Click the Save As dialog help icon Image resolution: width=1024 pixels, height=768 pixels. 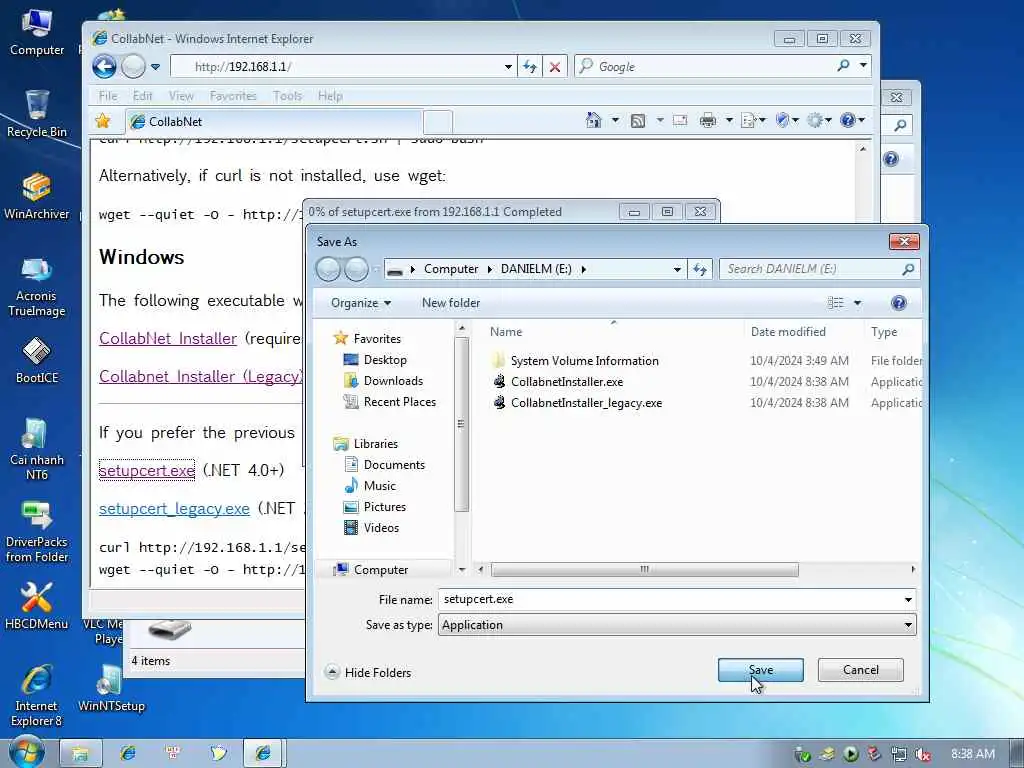point(899,303)
